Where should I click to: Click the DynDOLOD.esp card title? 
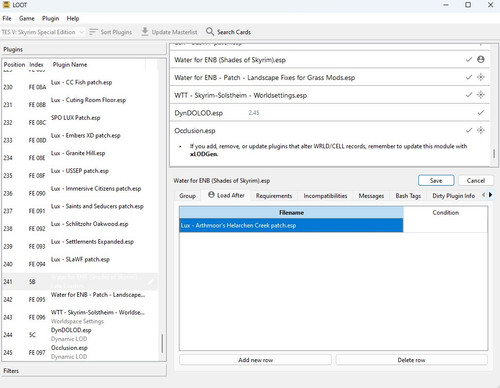click(198, 113)
